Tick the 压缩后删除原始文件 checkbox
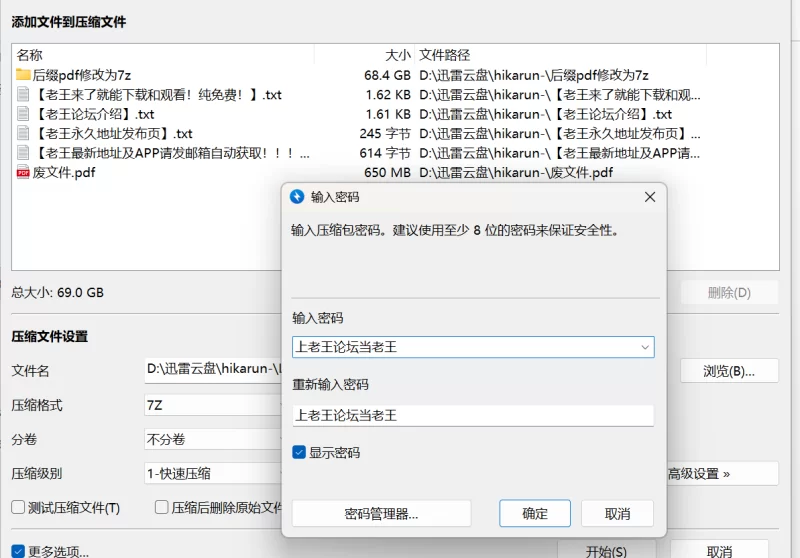Screen dimensions: 800x558 [x=162, y=507]
